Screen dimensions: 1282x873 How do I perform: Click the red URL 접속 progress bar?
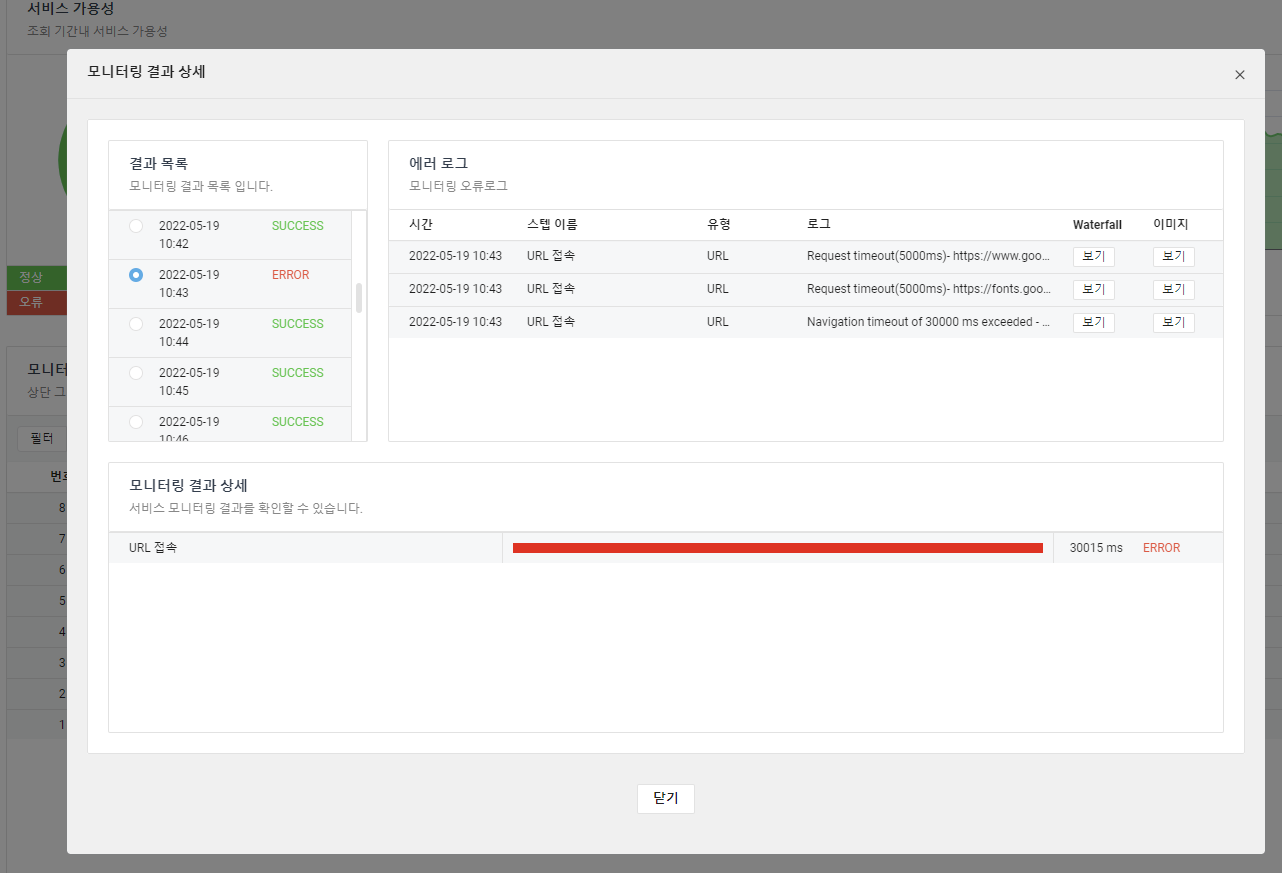(778, 547)
